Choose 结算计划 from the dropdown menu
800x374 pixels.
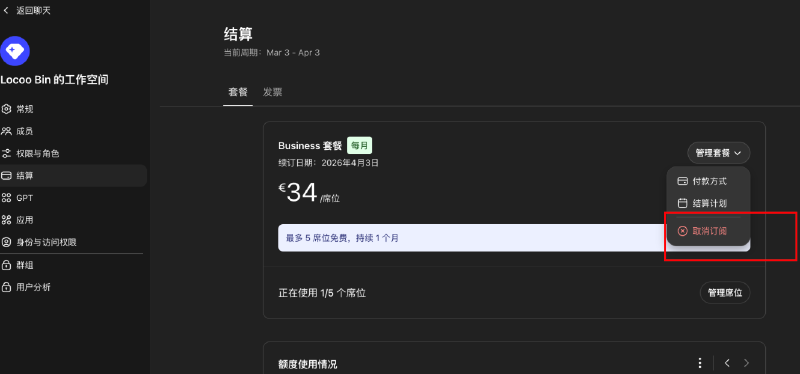[708, 203]
